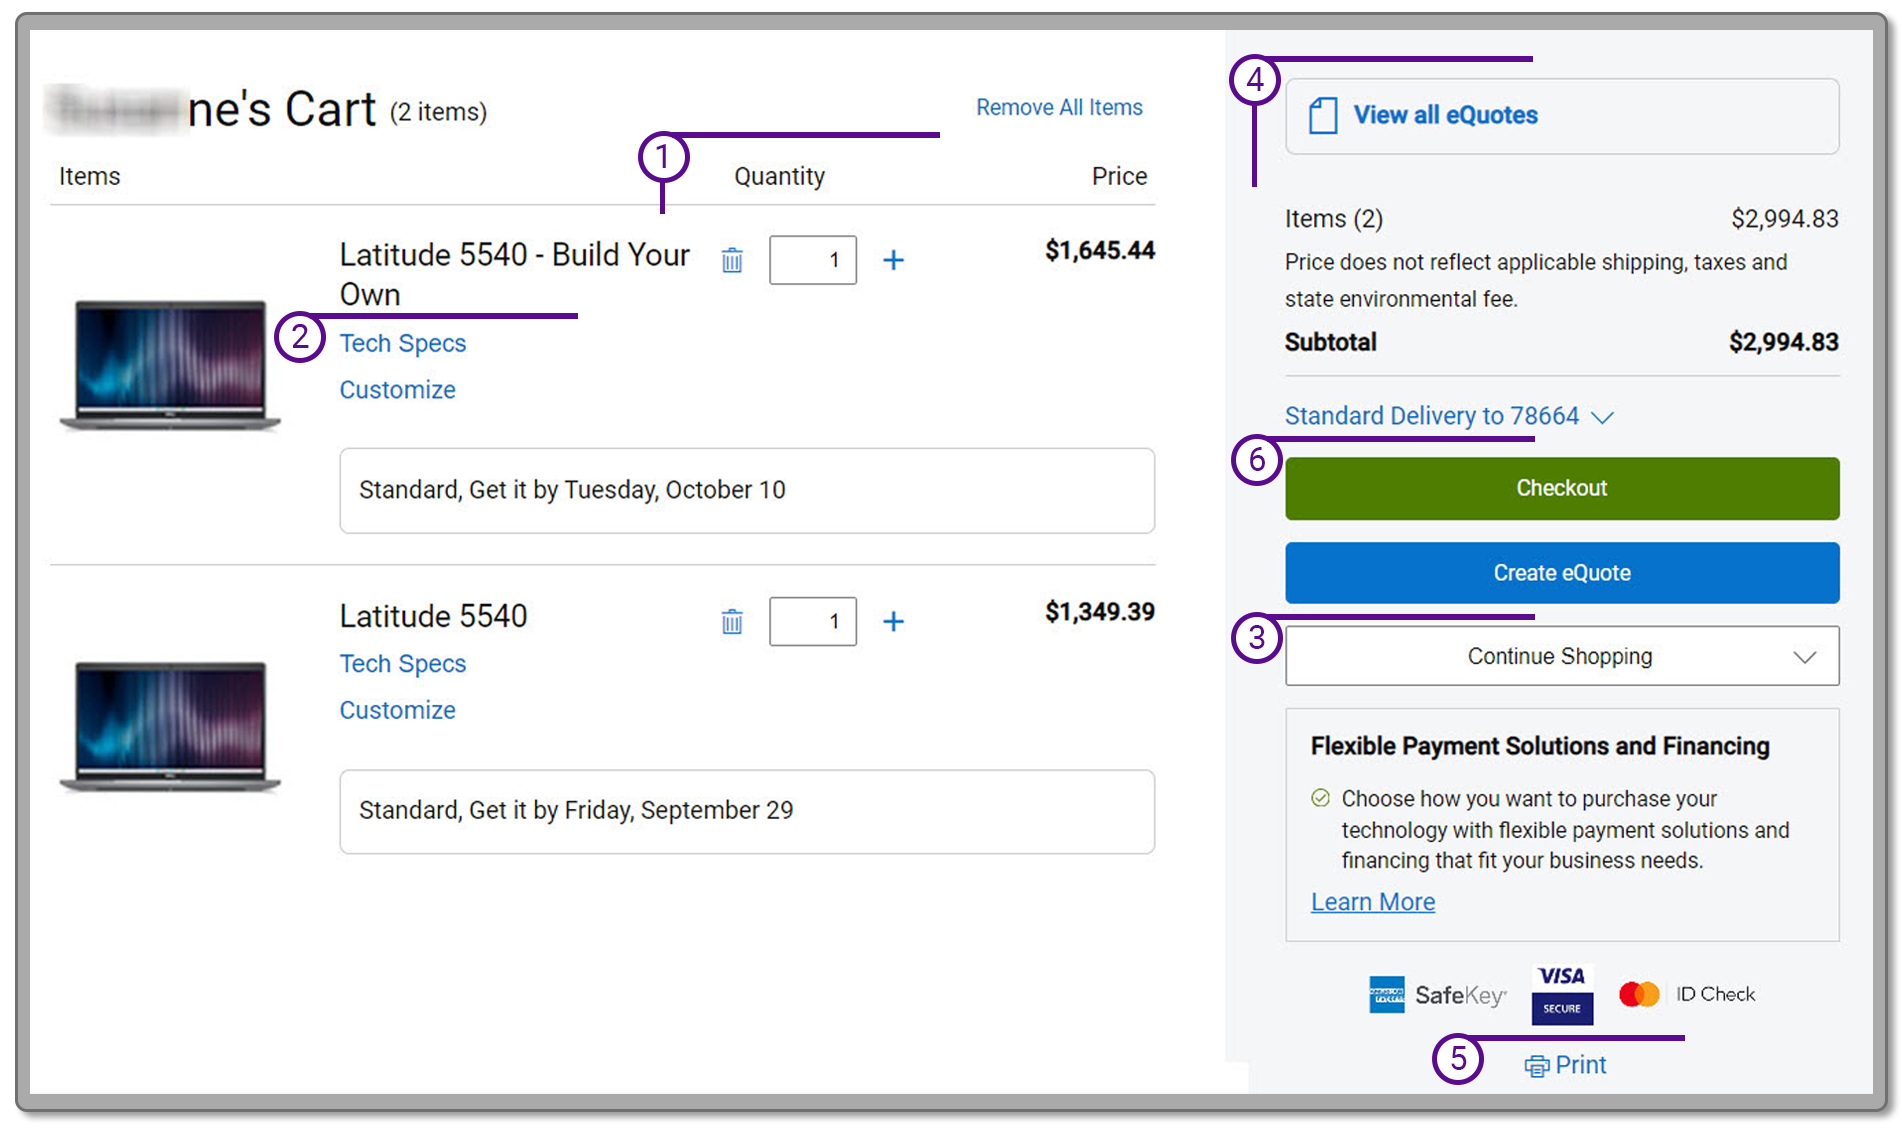Click the $1,349.39 price
This screenshot has width=1902, height=1142.
1100,612
